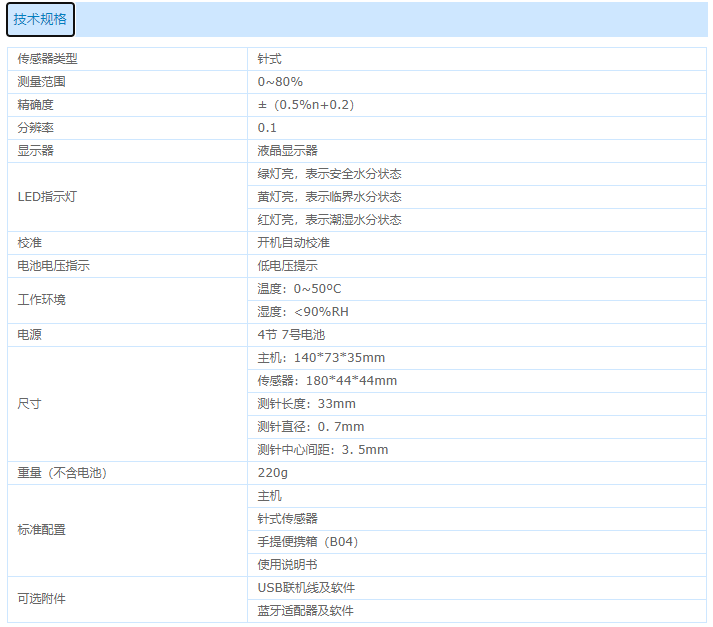Select the 蓝牙适配器及软件 accessory row
This screenshot has height=627, width=713.
305,611
